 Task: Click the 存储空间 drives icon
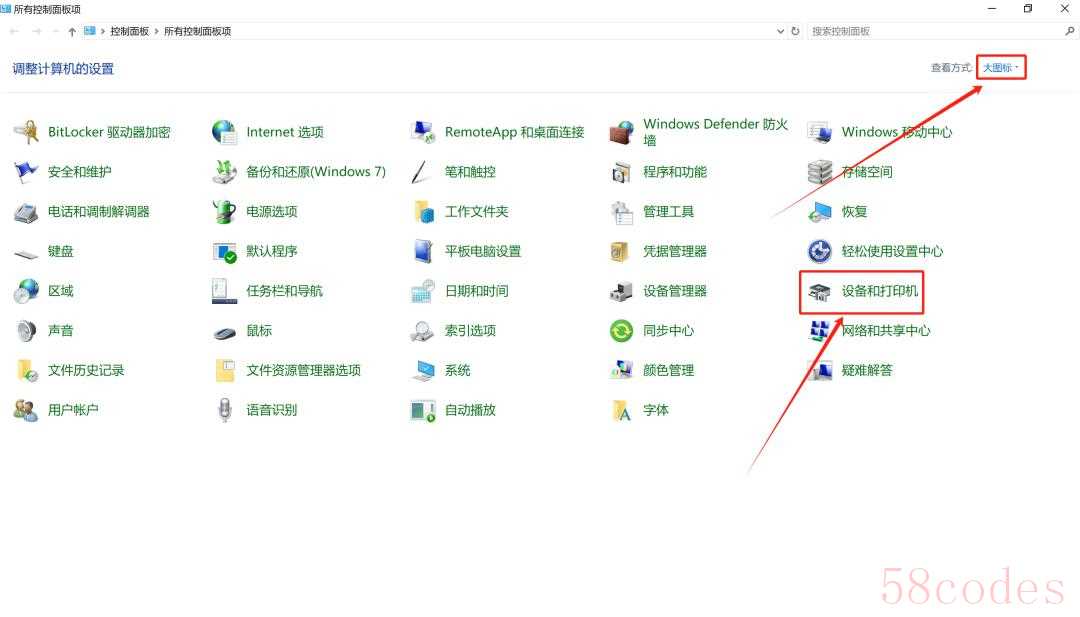pos(820,172)
